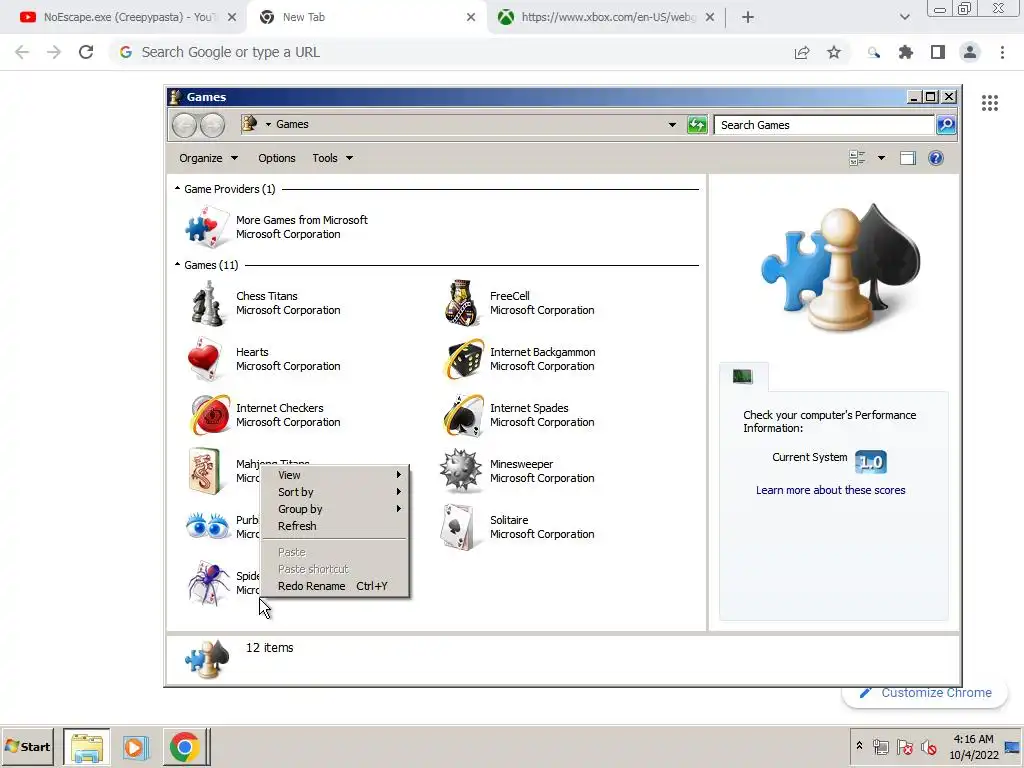Select the Minesweeper mine icon
This screenshot has height=768, width=1024.
[x=461, y=471]
